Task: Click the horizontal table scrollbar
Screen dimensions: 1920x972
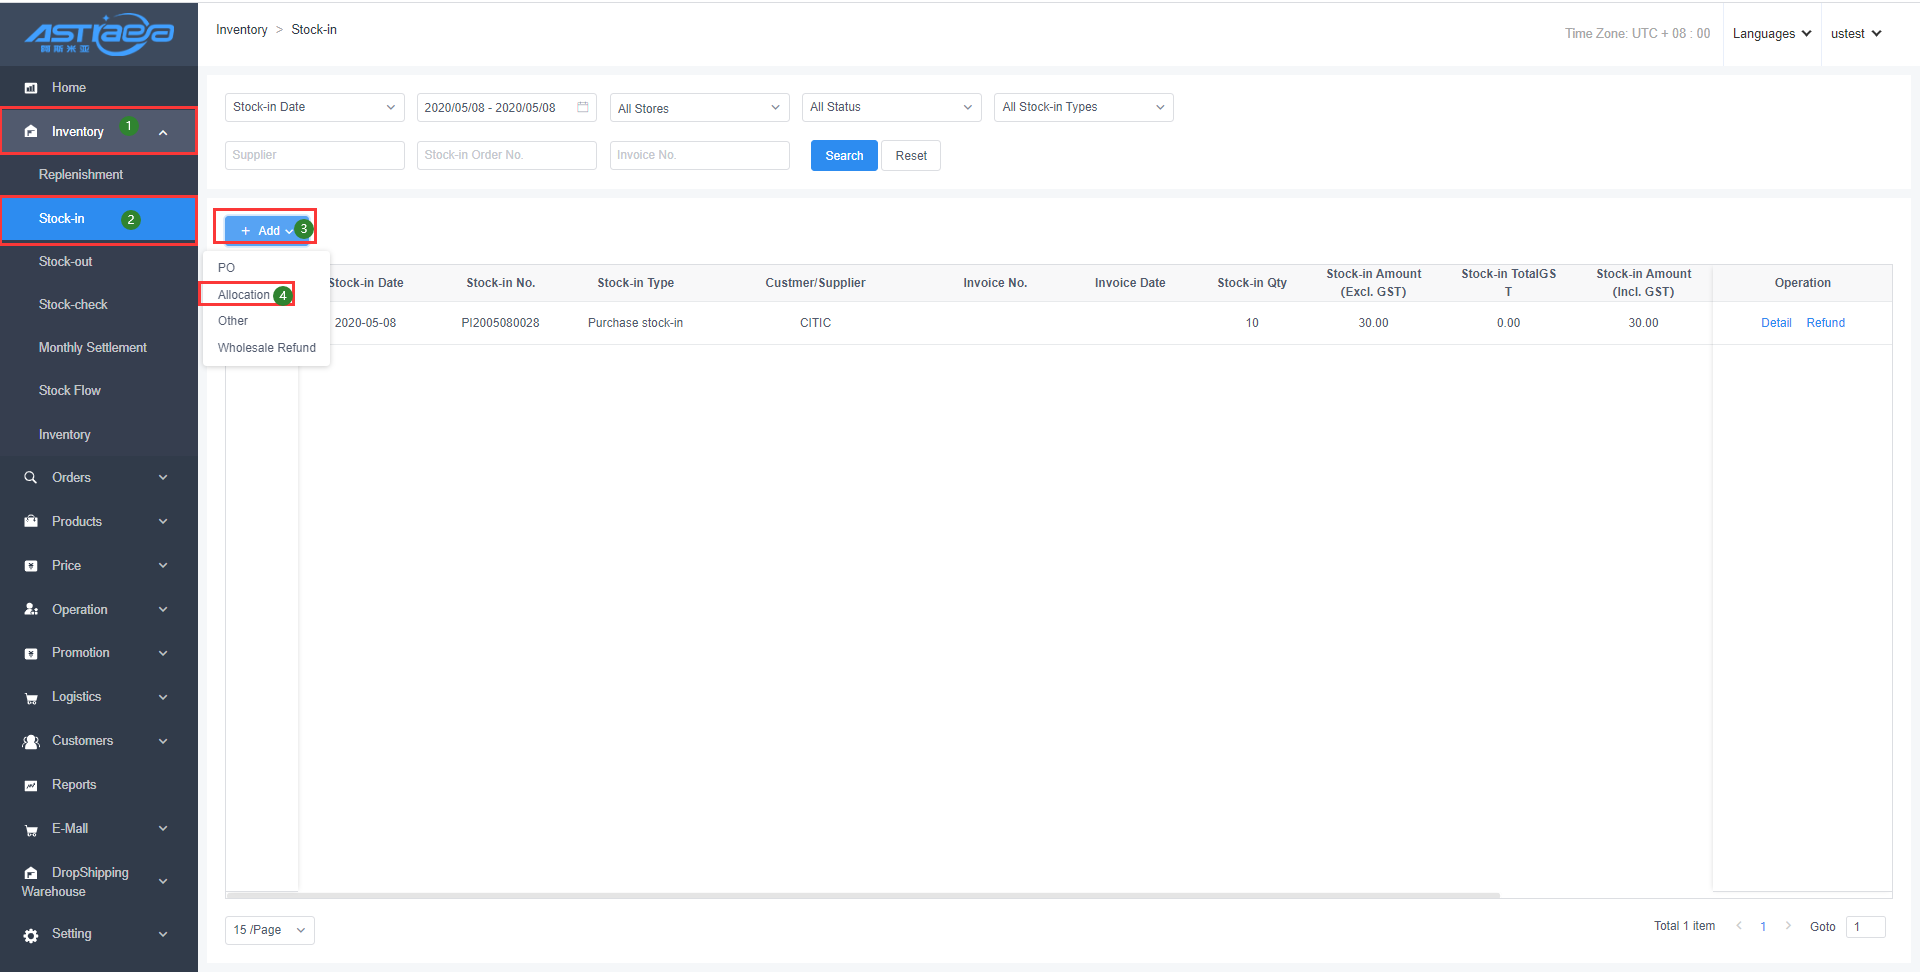Action: point(862,895)
